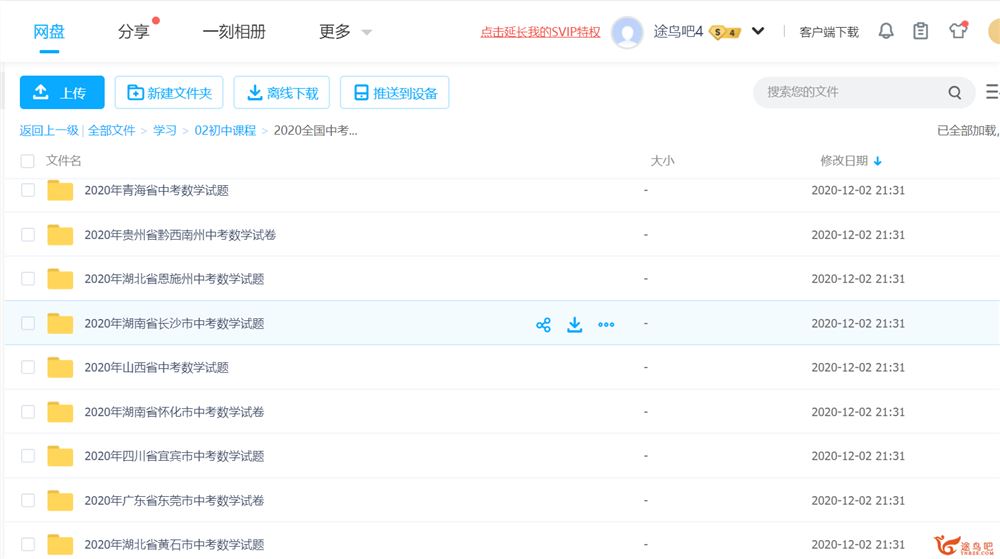1000x559 pixels.
Task: Open the notifications bell icon
Action: 886,31
